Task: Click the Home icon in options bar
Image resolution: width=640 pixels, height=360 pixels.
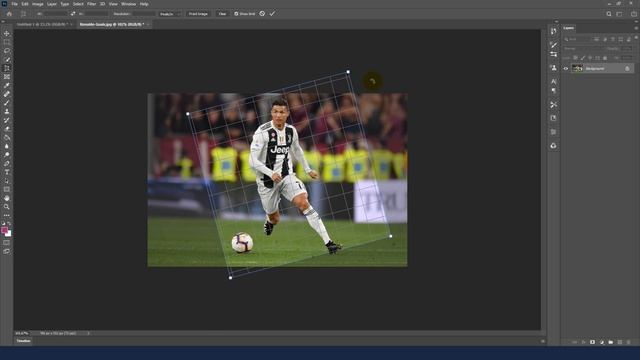Action: pos(9,14)
